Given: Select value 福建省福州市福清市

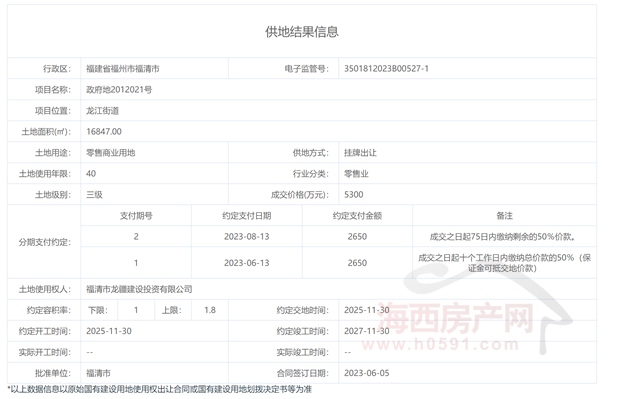Looking at the screenshot, I should (122, 69).
